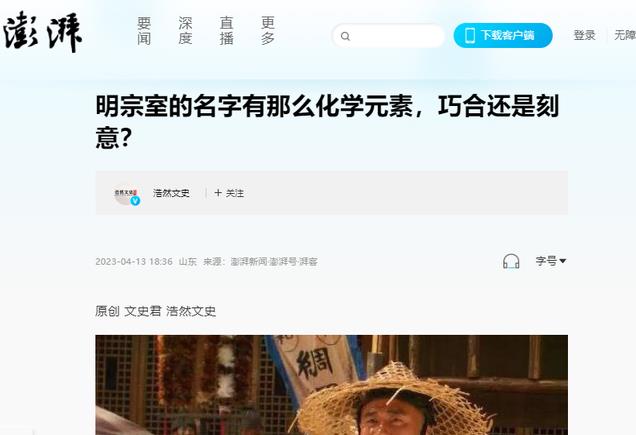636x435 pixels.
Task: Click the 登录 link
Action: (x=584, y=35)
